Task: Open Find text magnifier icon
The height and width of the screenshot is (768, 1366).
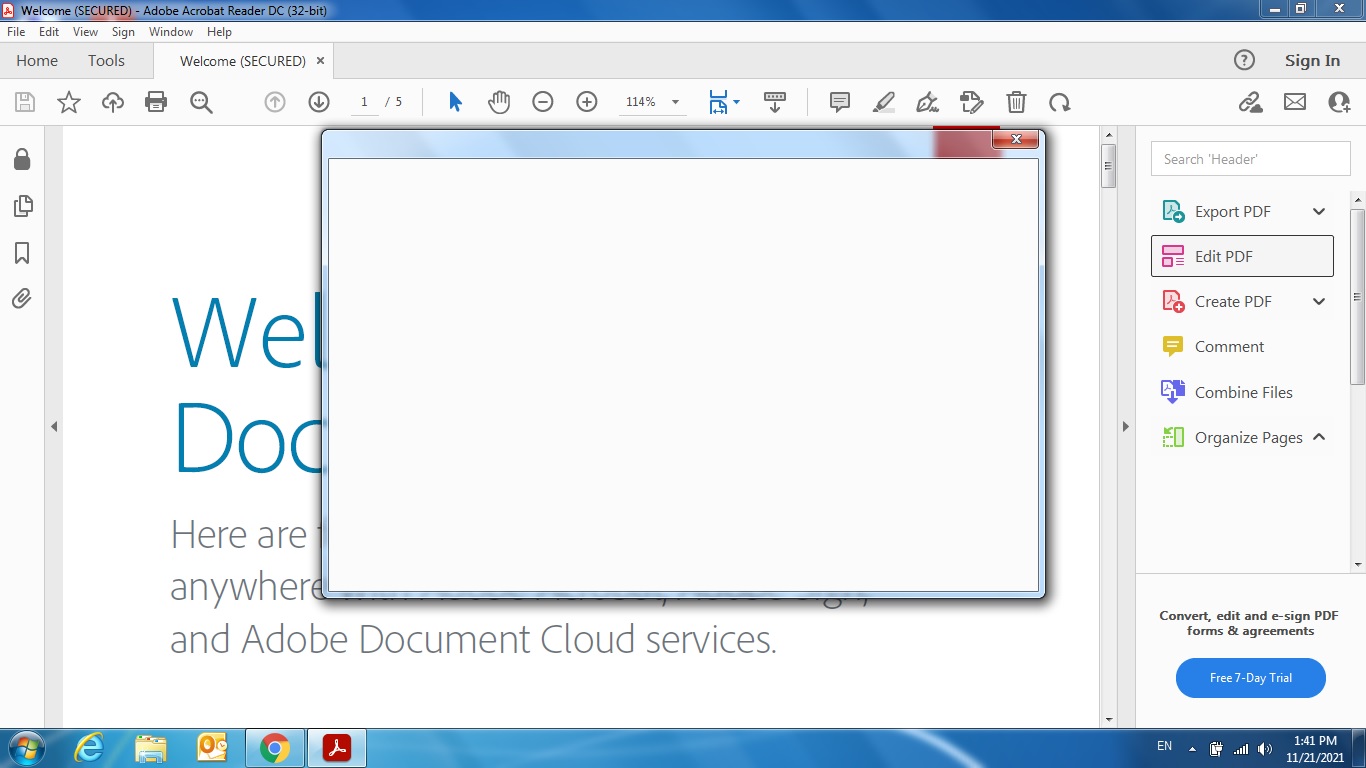Action: pos(201,102)
